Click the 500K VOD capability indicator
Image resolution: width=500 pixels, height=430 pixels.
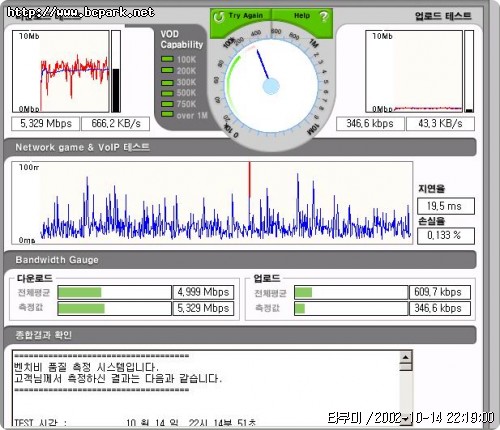click(x=167, y=93)
